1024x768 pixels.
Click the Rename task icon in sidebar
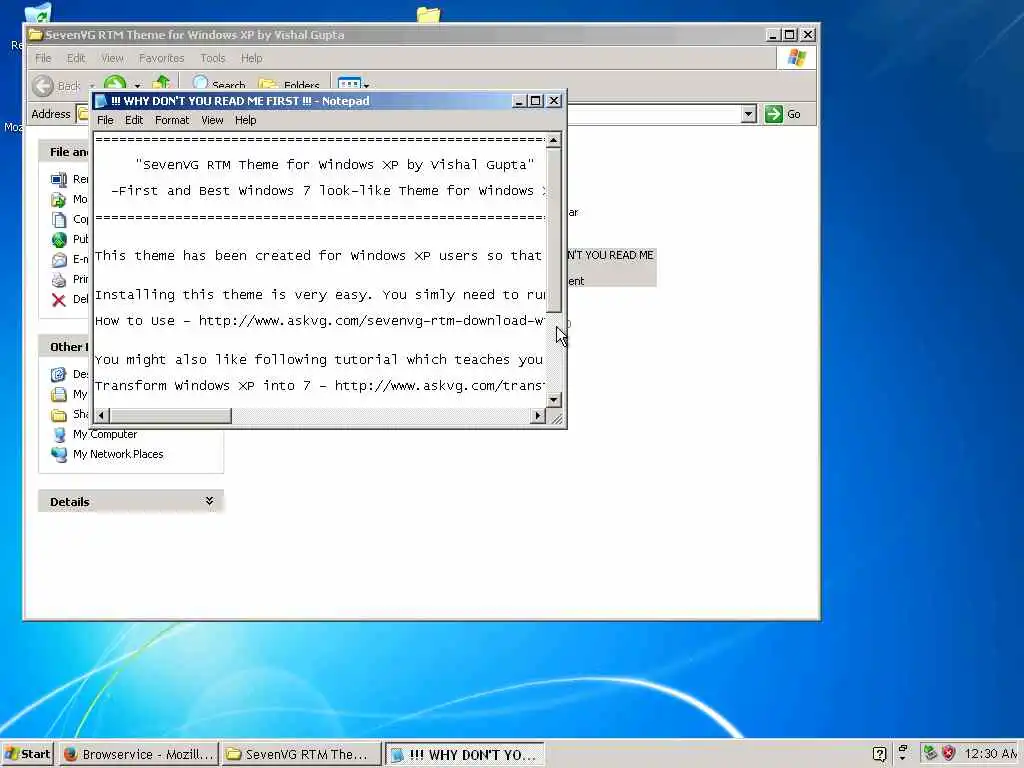59,180
